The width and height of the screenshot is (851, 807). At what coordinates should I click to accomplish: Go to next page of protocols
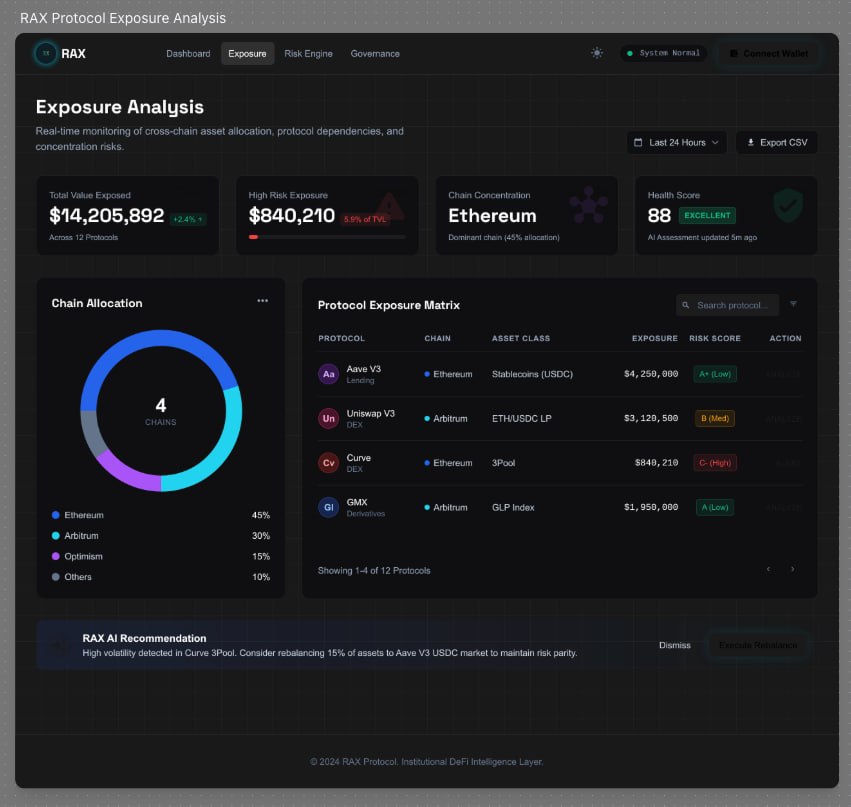point(792,568)
